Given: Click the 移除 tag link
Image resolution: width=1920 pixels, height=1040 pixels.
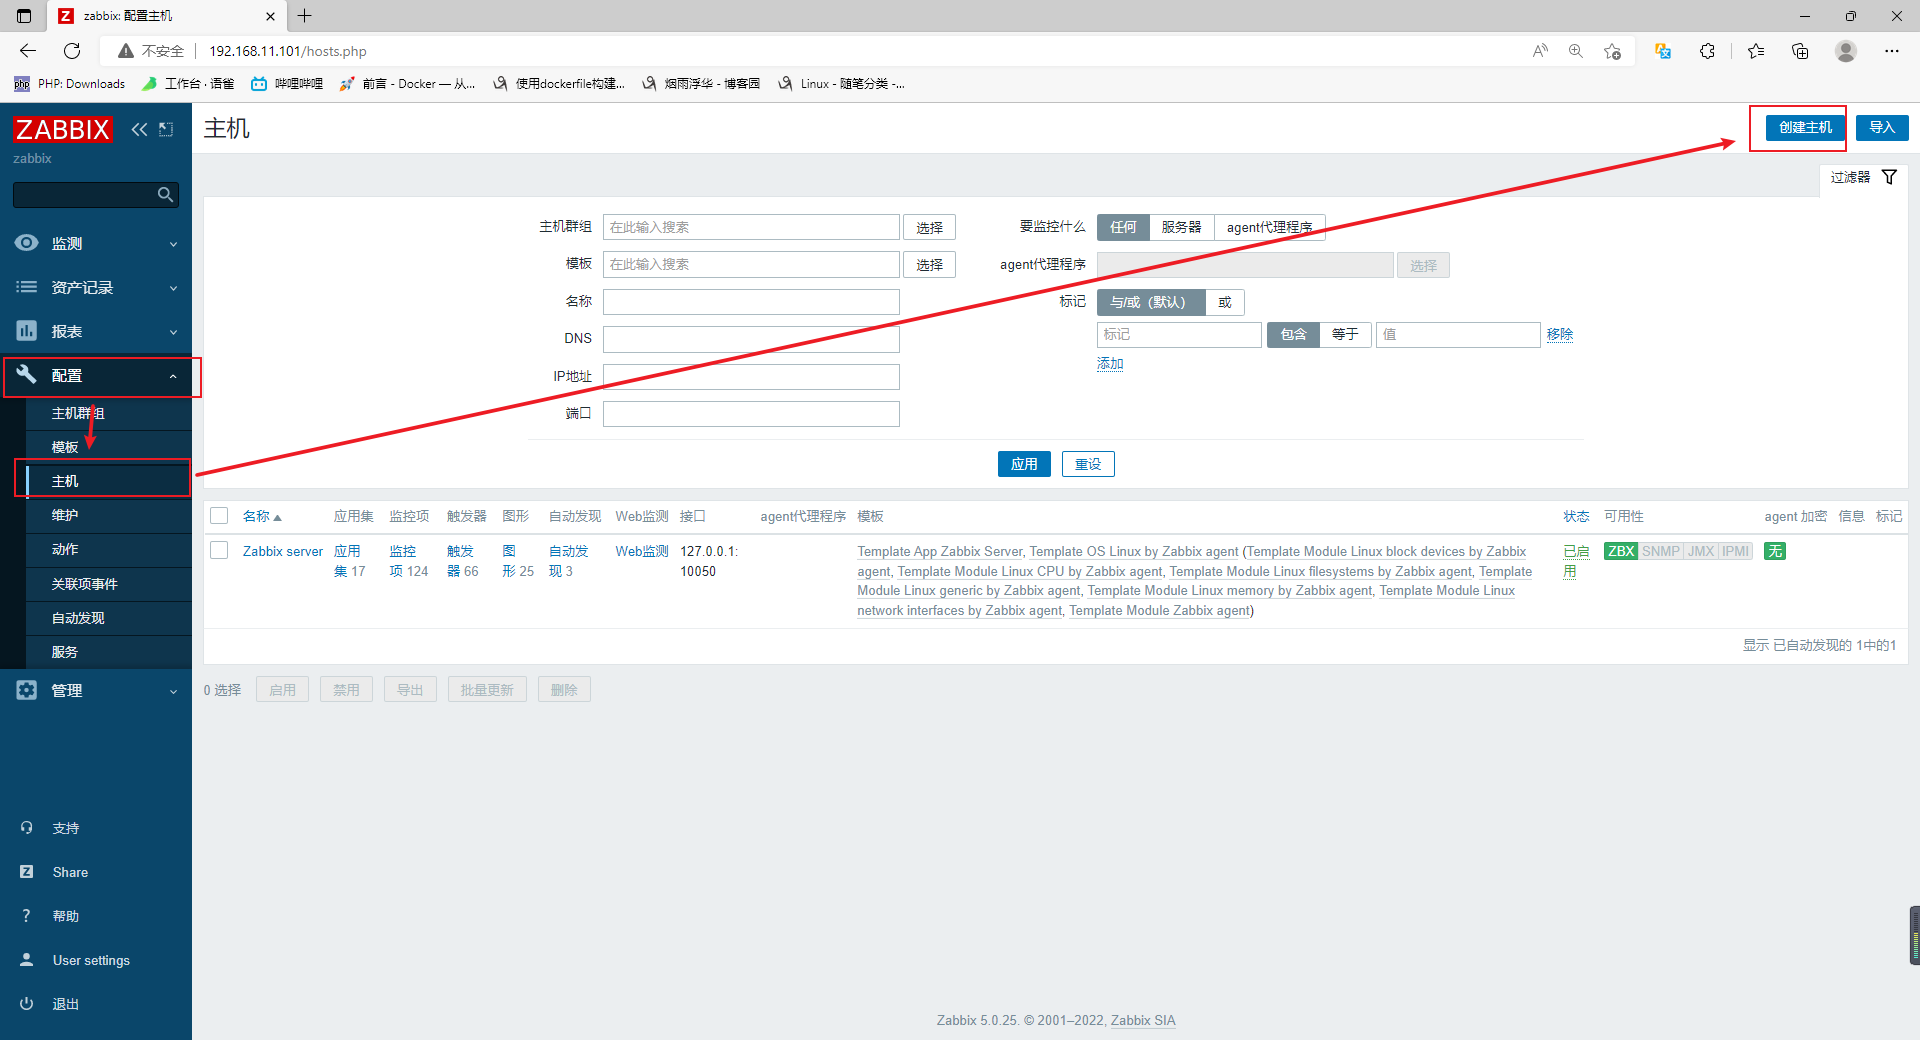Looking at the screenshot, I should (x=1560, y=334).
